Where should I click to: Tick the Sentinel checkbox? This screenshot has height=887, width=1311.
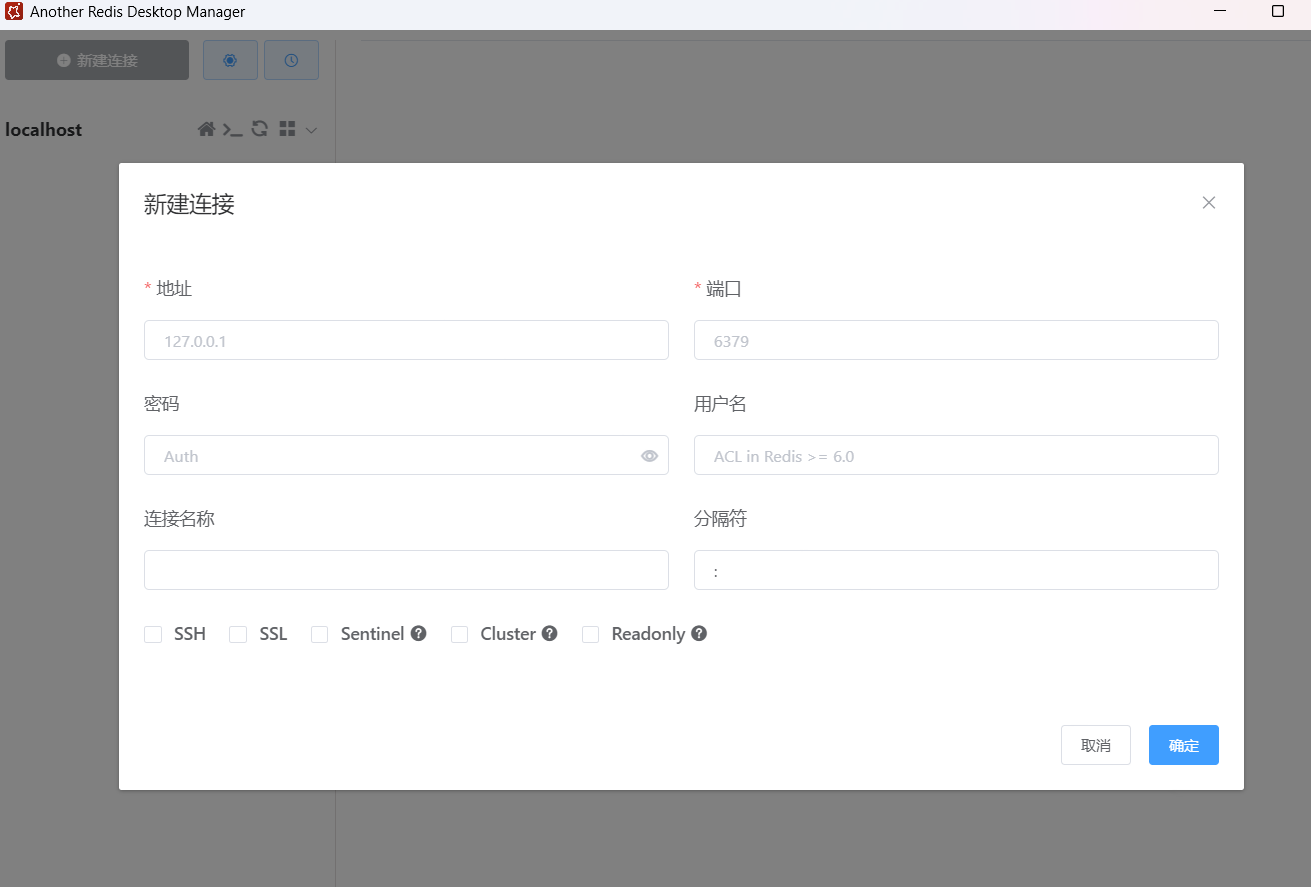320,634
